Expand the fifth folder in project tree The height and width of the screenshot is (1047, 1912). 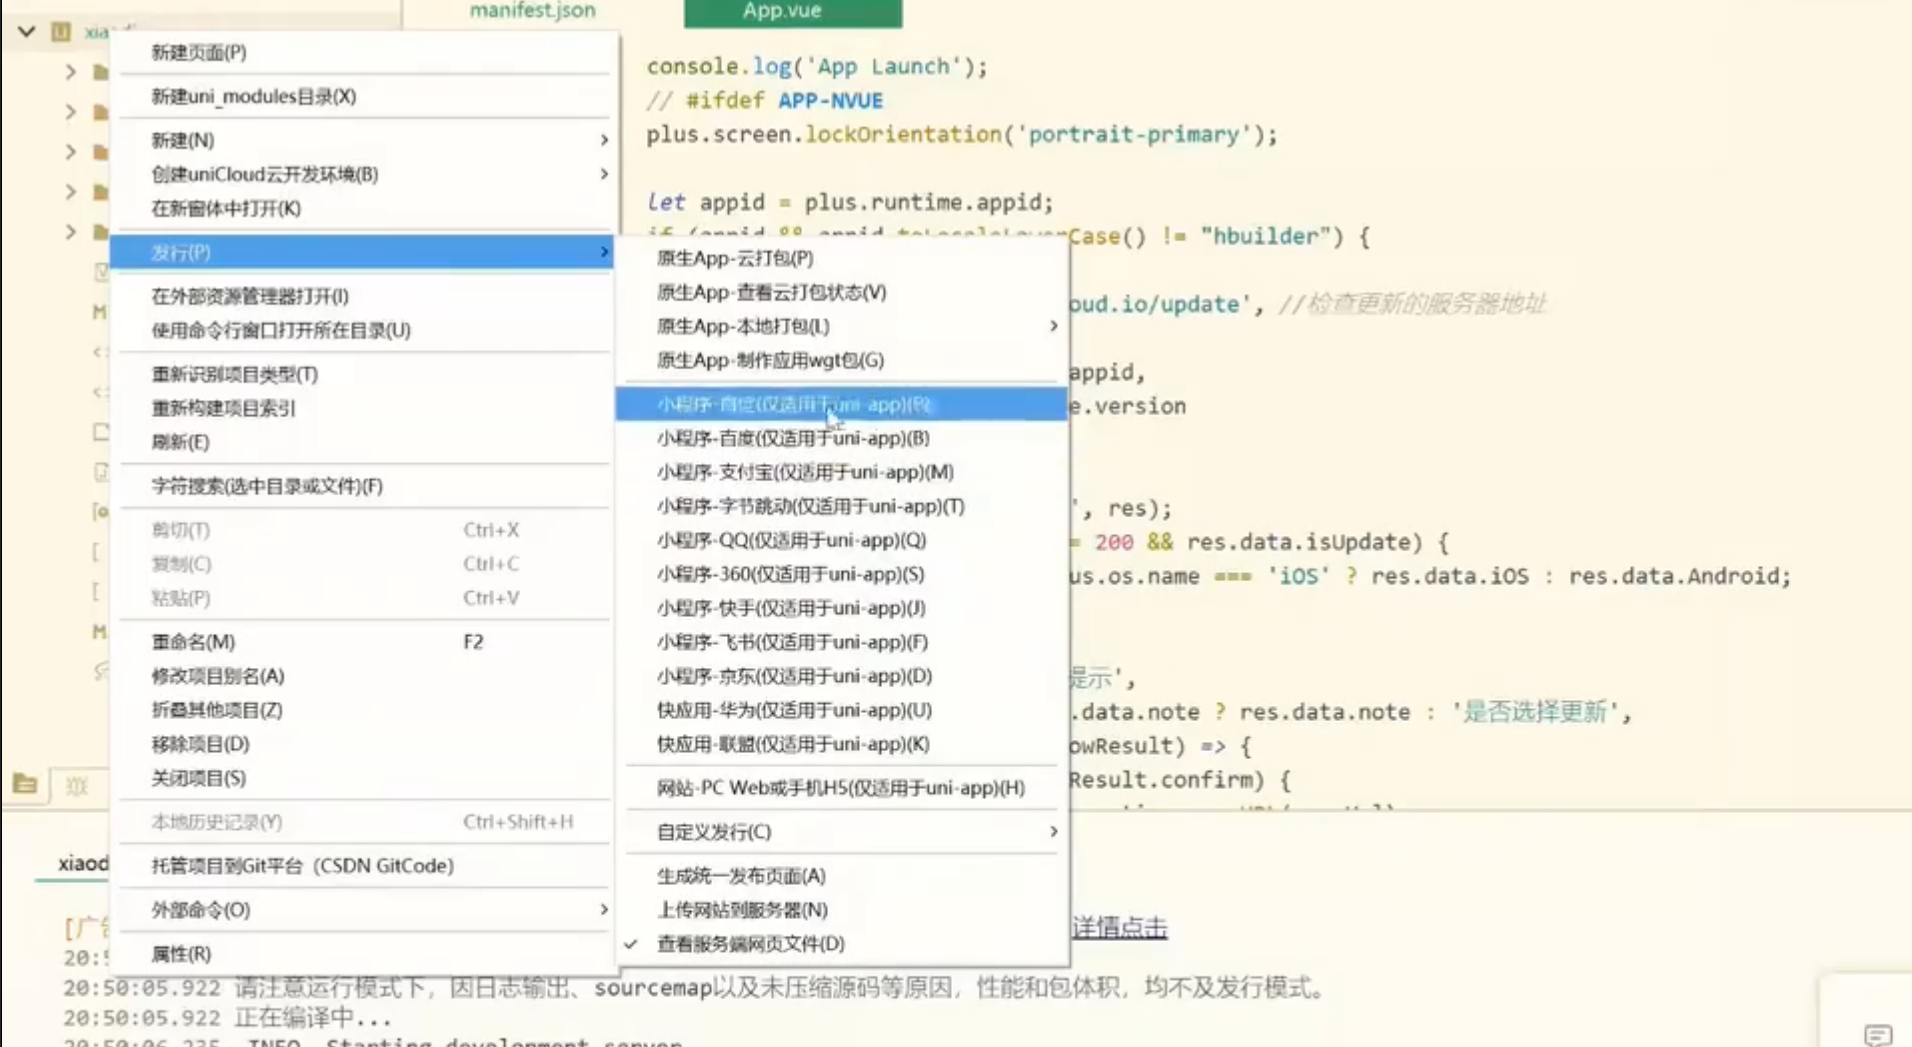click(x=70, y=232)
